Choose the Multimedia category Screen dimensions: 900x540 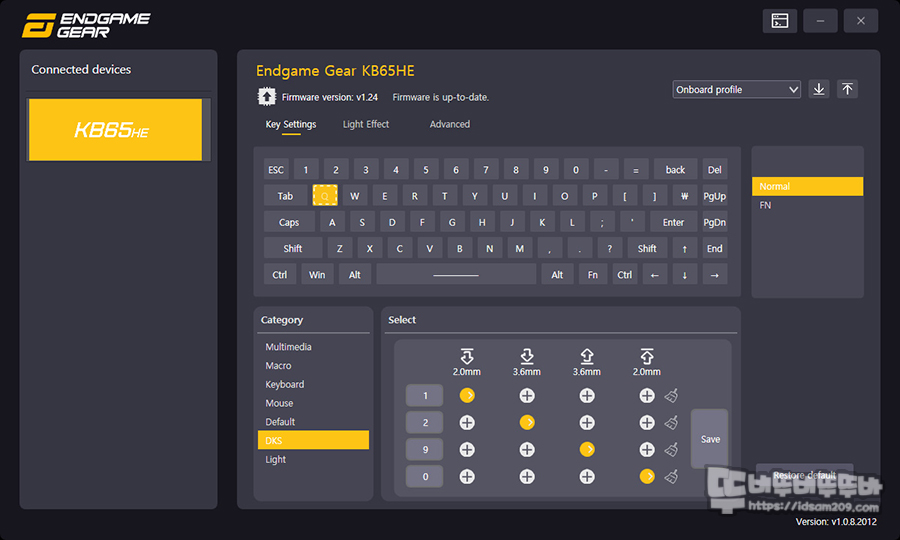[313, 347]
